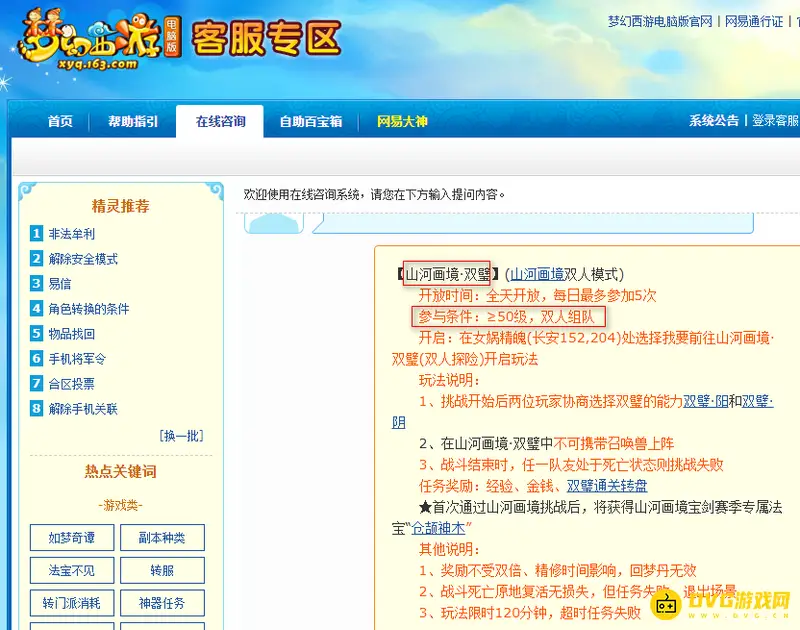Open recommended item 解除安全模式

pyautogui.click(x=83, y=259)
